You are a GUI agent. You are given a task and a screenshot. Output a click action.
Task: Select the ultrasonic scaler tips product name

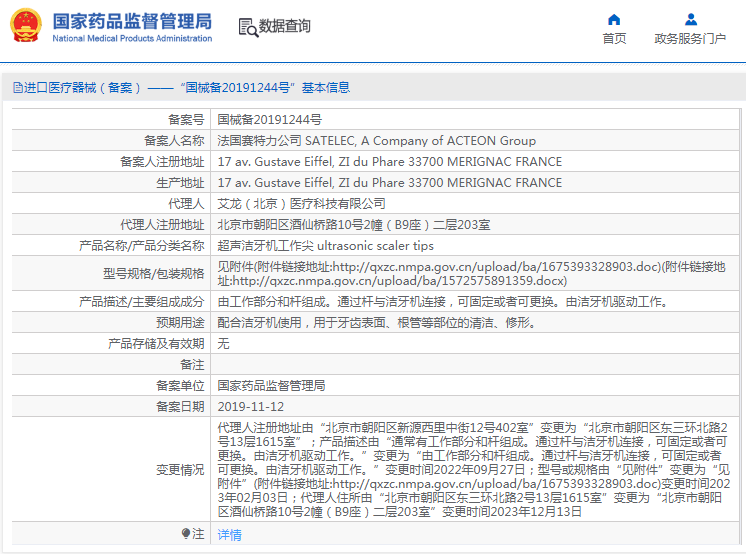tap(325, 246)
